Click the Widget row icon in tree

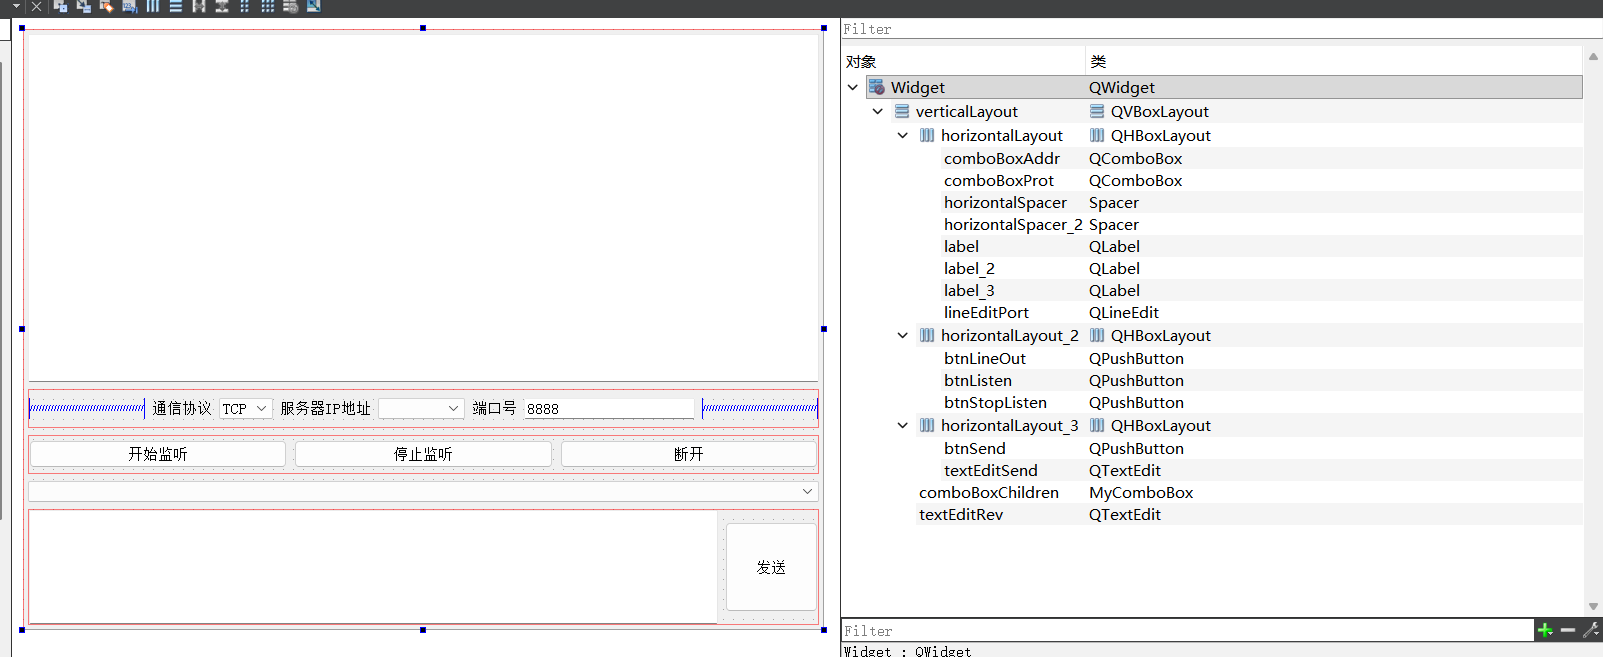(877, 87)
